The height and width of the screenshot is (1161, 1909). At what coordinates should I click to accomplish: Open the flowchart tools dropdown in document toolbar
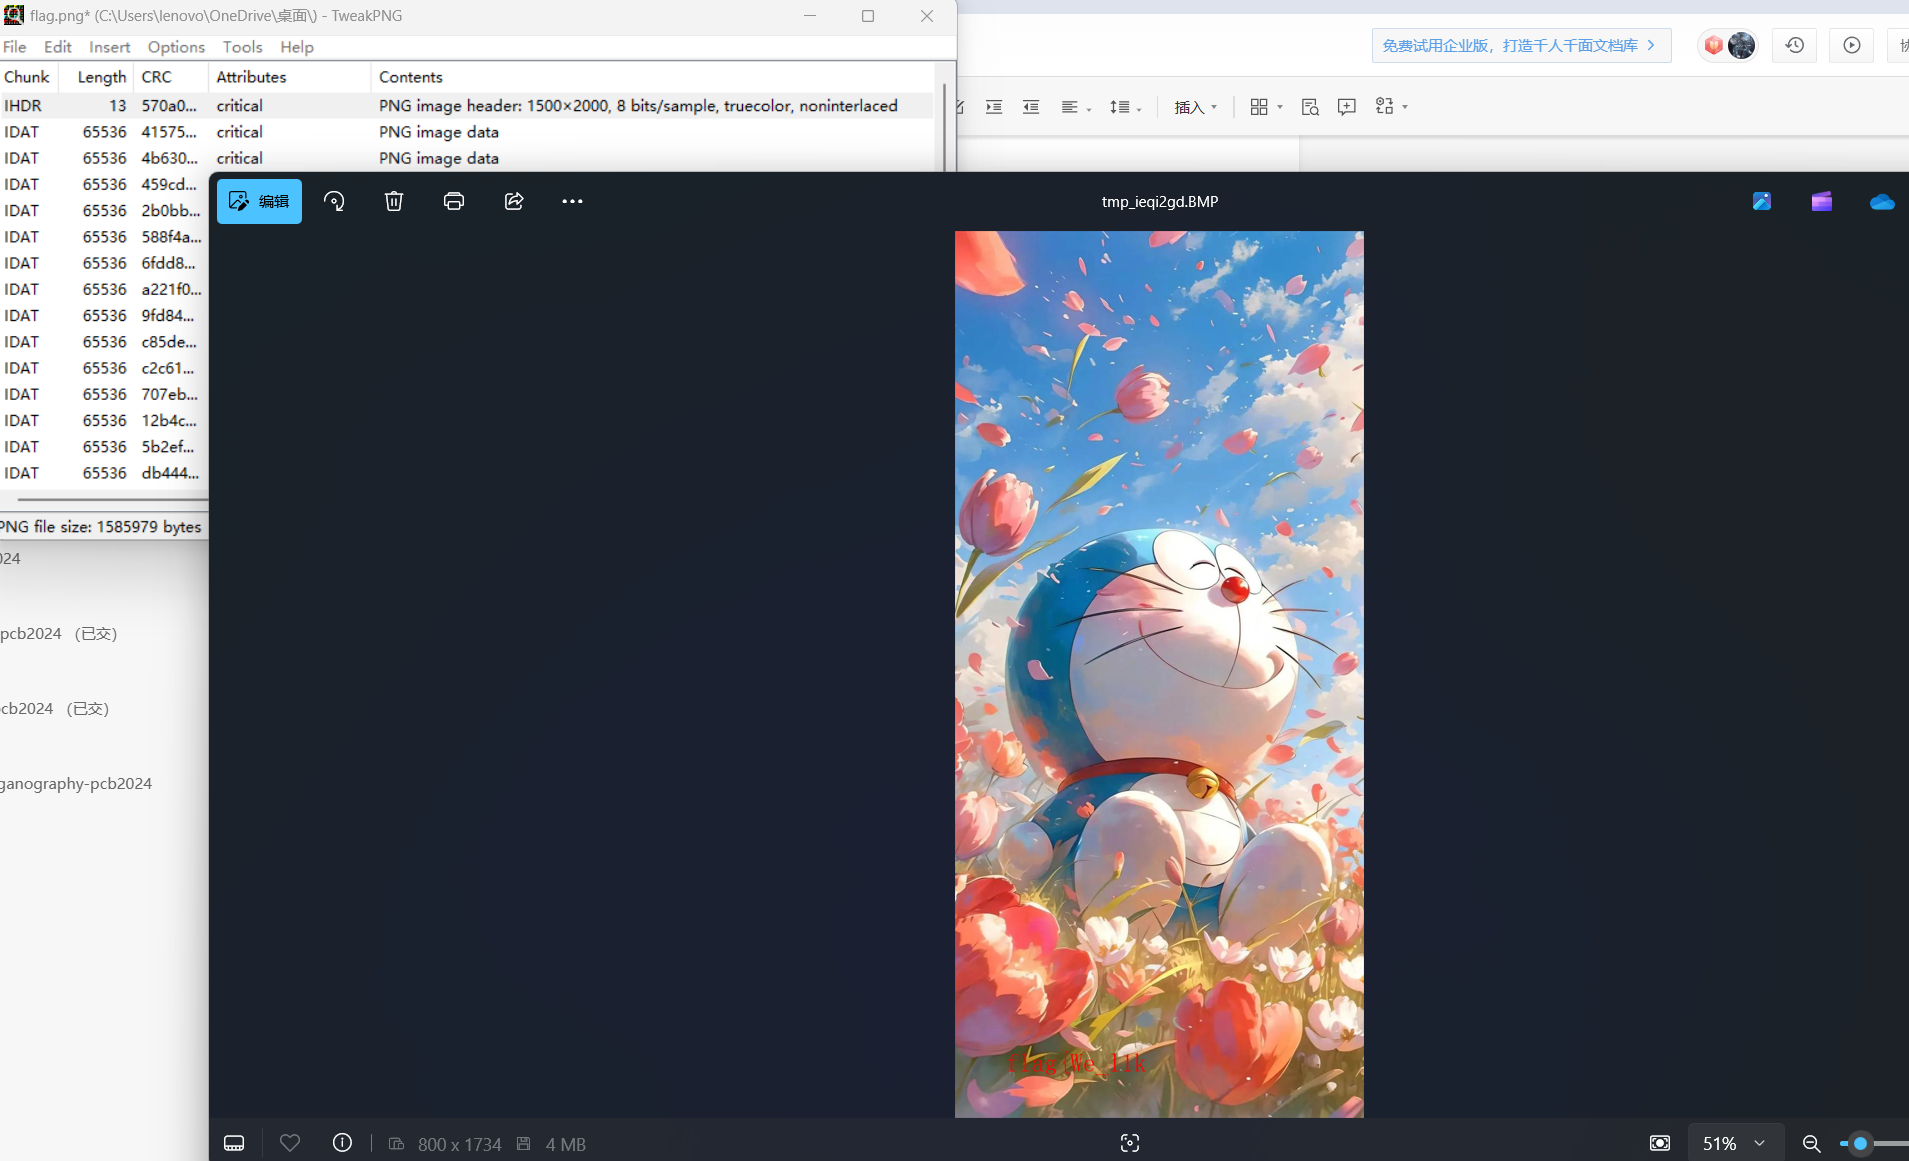(x=1391, y=107)
